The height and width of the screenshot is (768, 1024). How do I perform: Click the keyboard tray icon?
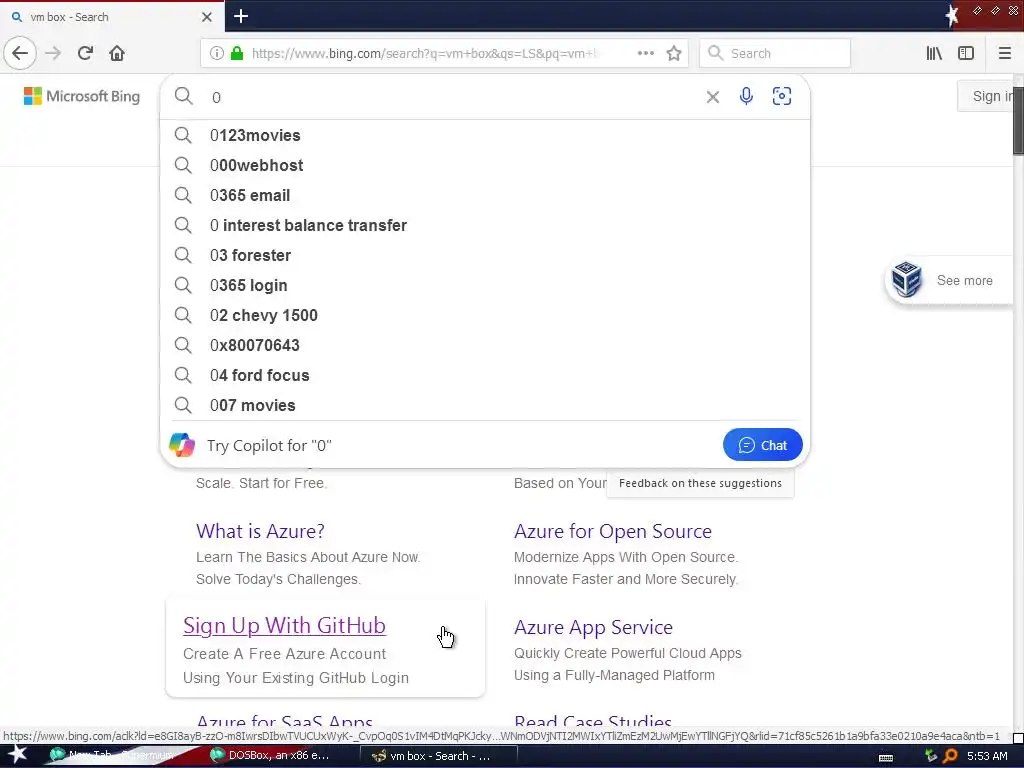point(886,758)
